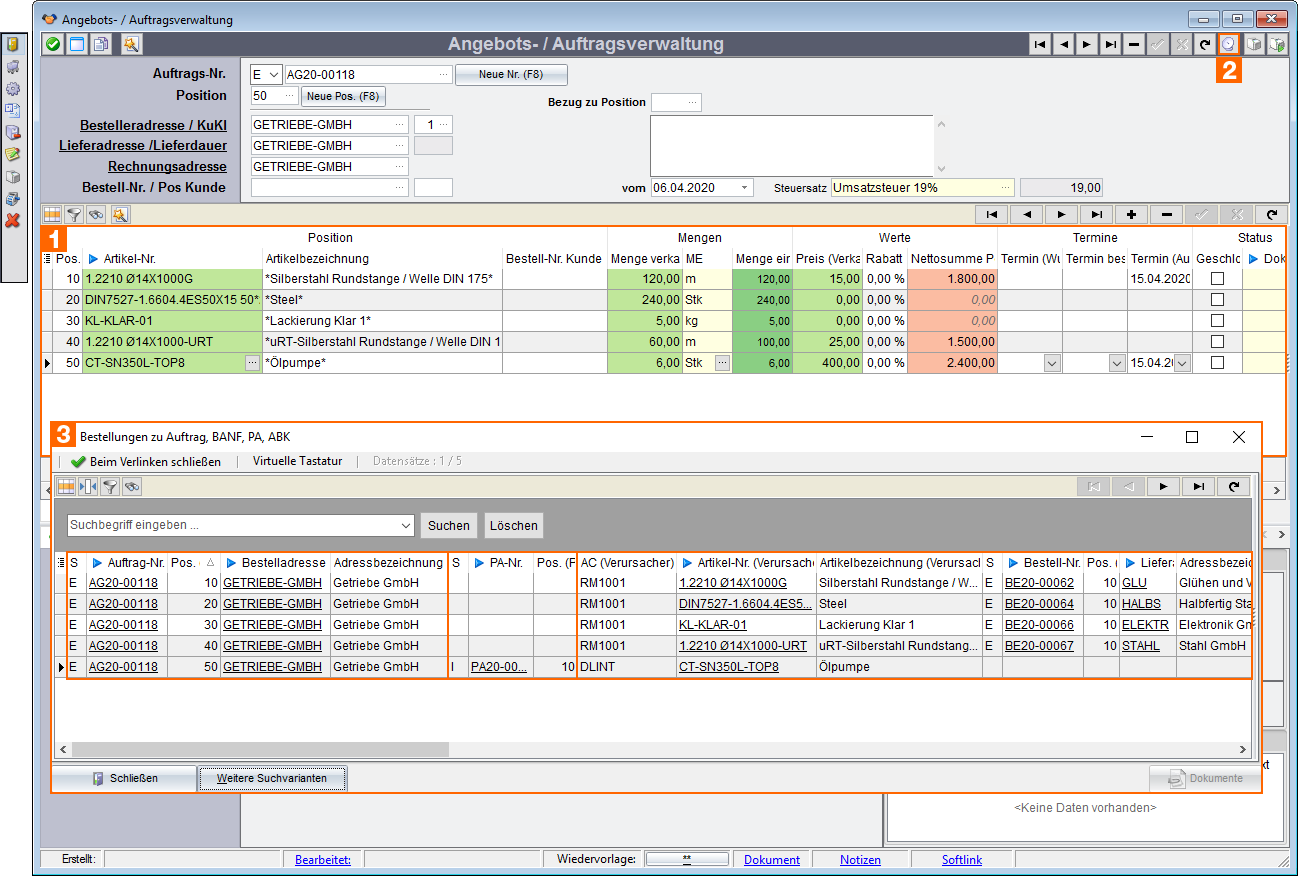Viewport: 1298px width, 876px height.
Task: Go to previous record in main header toolbar
Action: click(x=1063, y=44)
